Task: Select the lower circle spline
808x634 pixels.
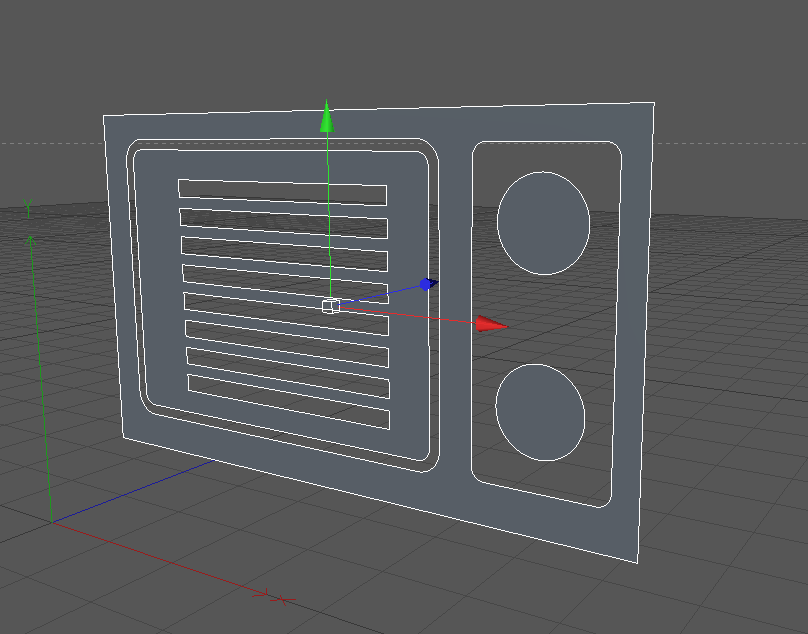Action: [x=540, y=412]
